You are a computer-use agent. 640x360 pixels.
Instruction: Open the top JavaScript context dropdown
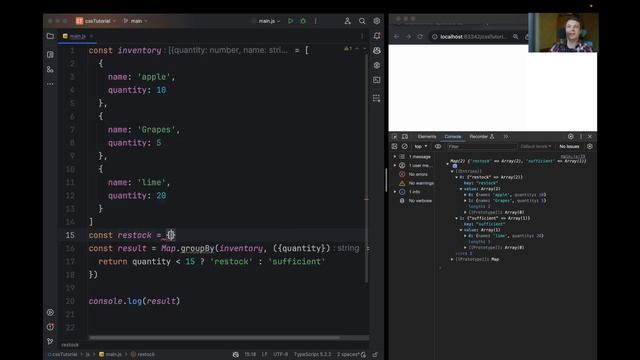421,147
